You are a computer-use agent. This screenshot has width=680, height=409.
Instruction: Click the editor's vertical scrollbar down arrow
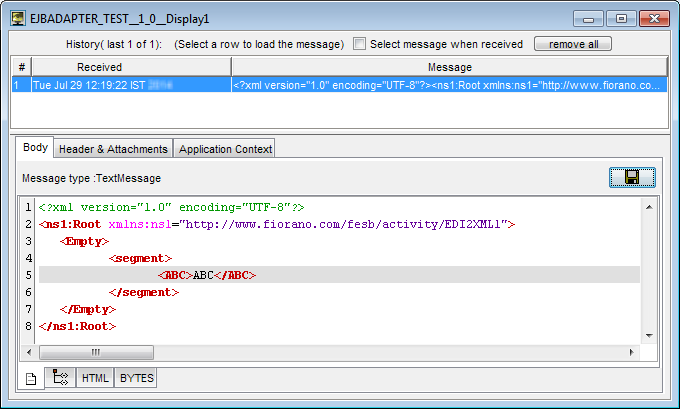tap(648, 336)
